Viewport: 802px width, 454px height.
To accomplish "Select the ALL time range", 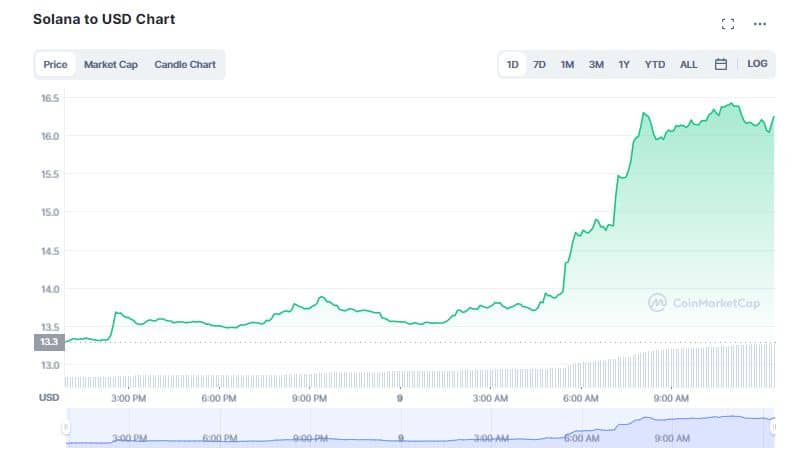I will [688, 64].
